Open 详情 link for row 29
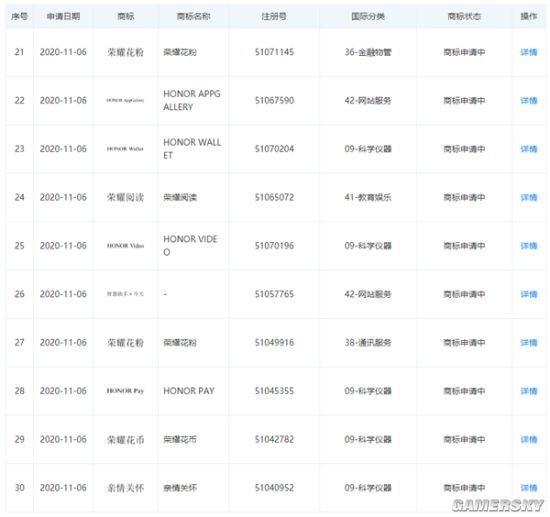550x517 pixels. (529, 439)
